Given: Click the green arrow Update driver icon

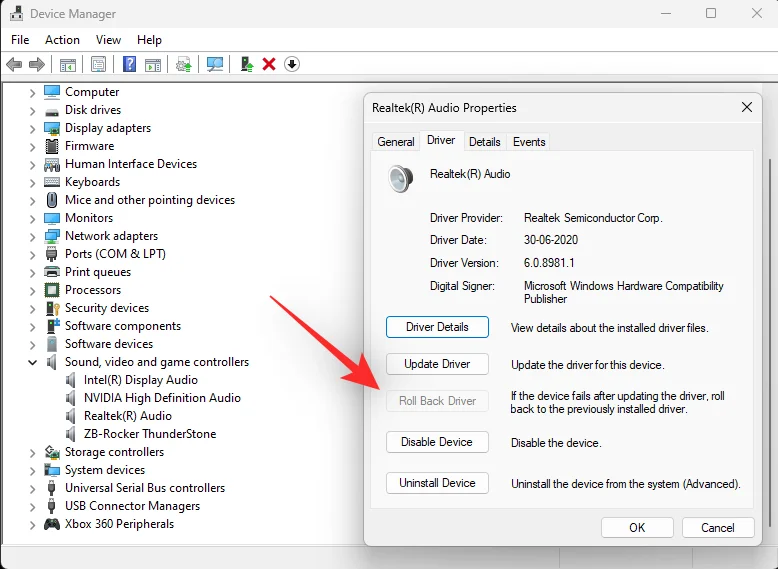Looking at the screenshot, I should (x=247, y=64).
